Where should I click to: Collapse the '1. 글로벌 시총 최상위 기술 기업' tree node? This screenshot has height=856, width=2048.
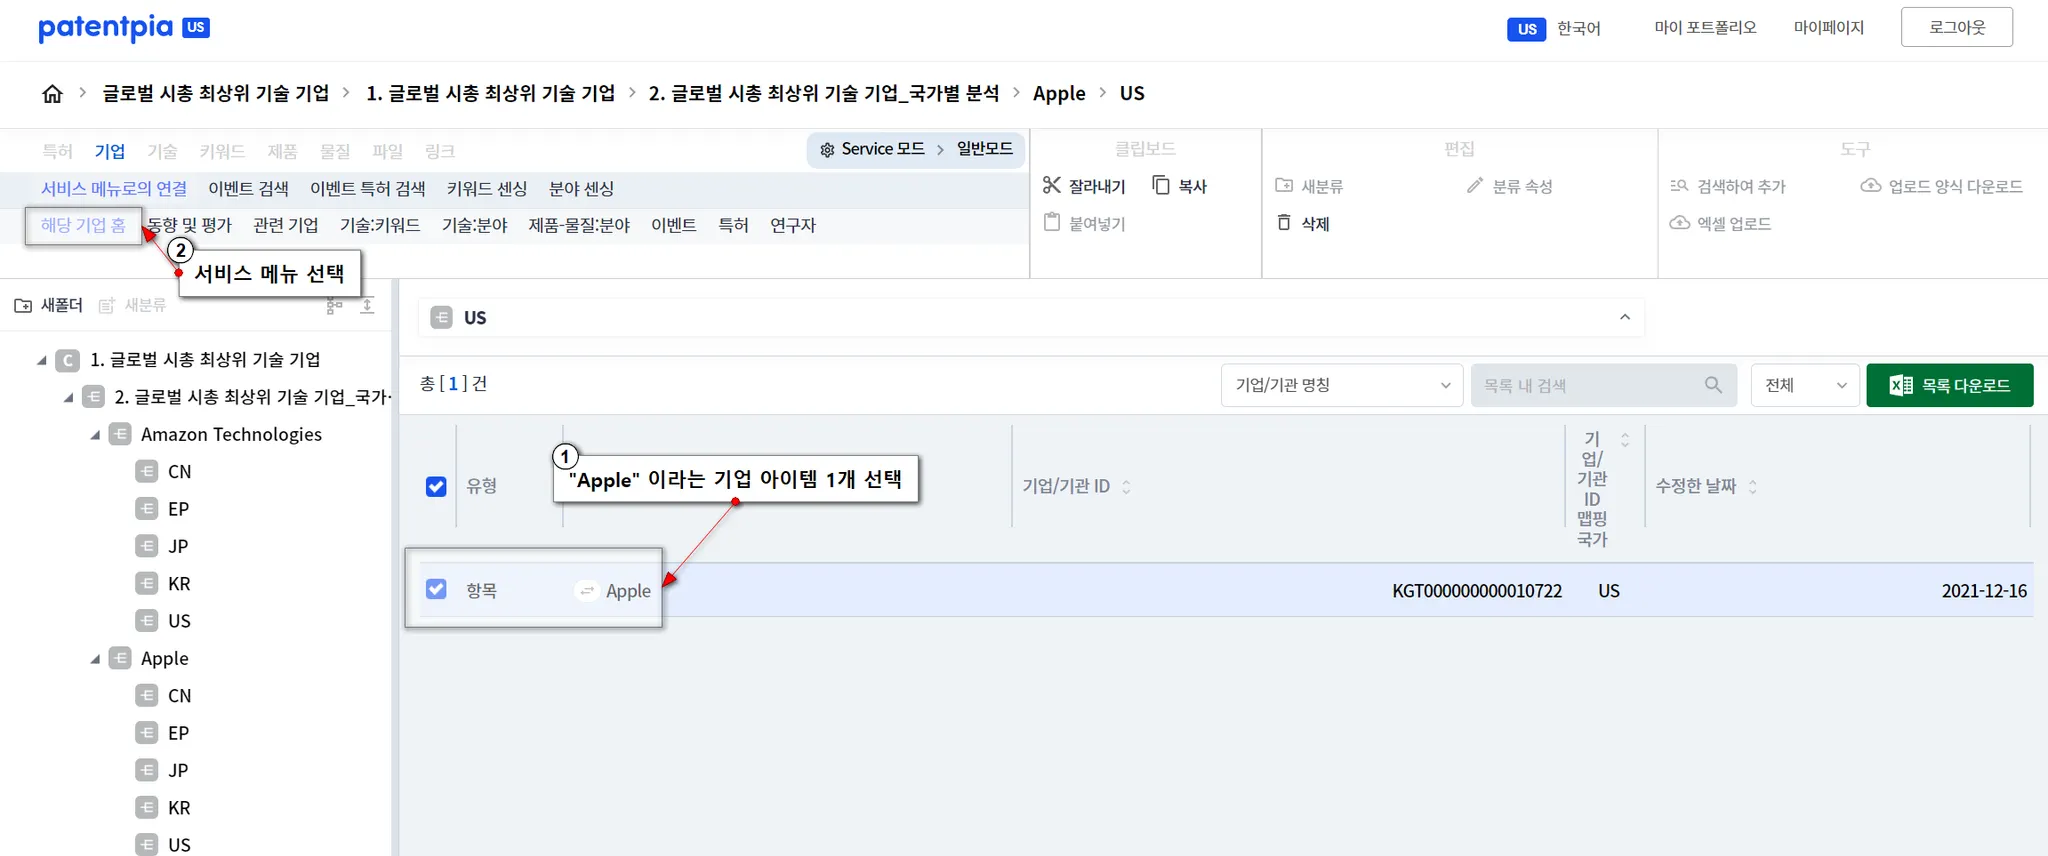tap(42, 360)
